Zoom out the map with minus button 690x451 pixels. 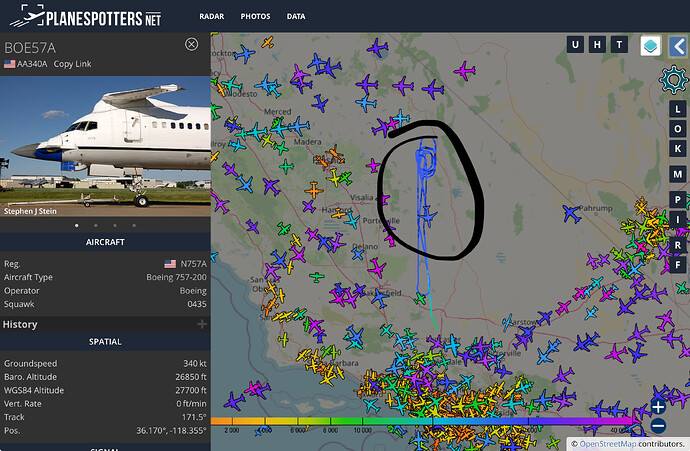[x=658, y=425]
